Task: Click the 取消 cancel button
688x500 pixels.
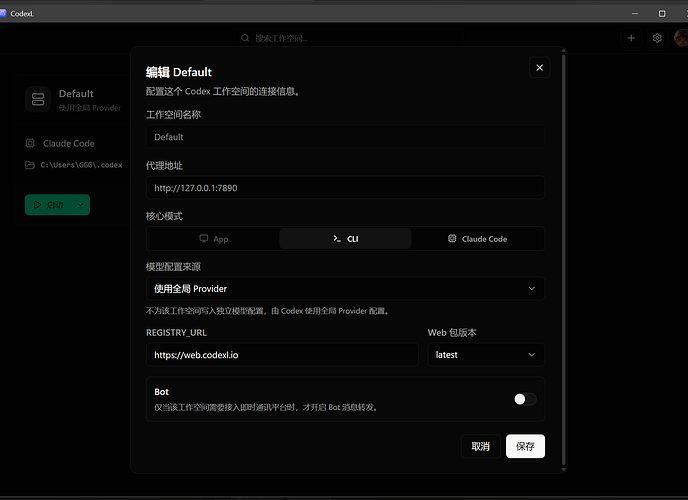Action: pos(480,446)
